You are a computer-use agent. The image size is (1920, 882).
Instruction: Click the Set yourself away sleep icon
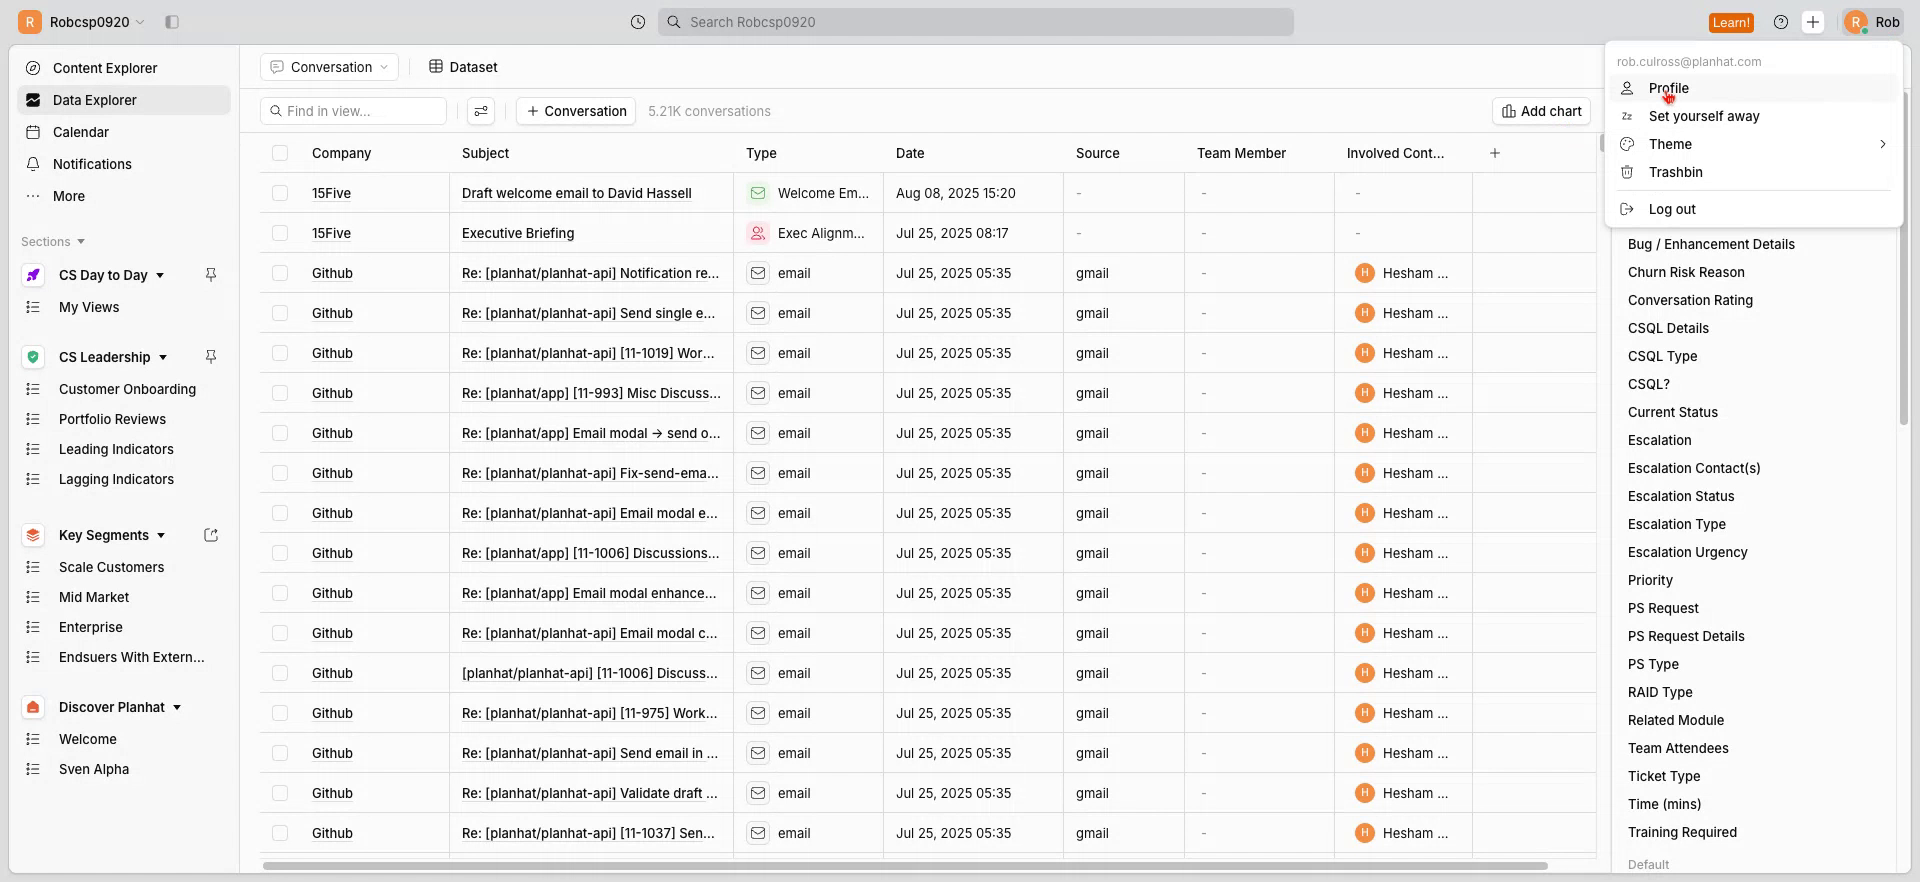[1627, 116]
